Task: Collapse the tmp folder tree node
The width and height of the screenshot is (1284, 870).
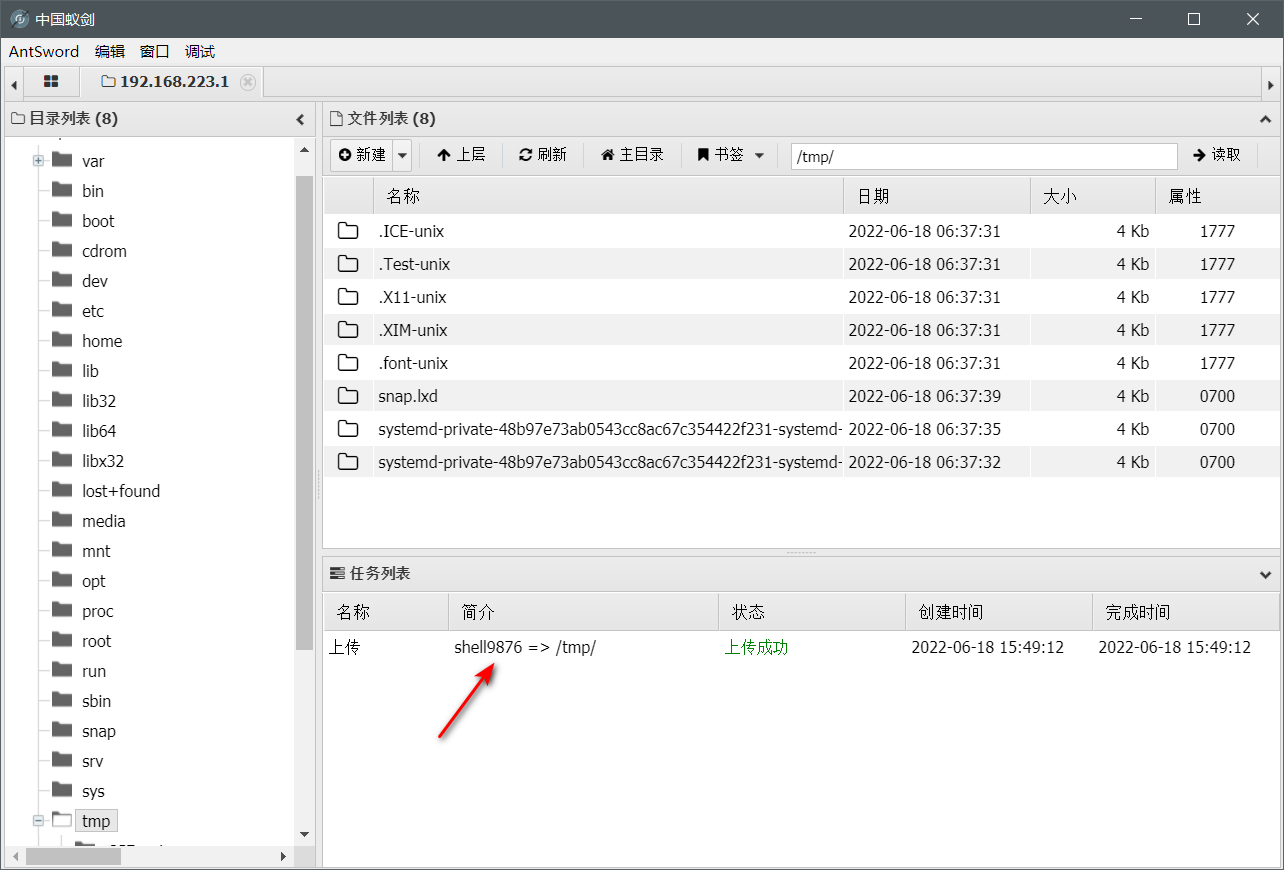Action: 38,821
